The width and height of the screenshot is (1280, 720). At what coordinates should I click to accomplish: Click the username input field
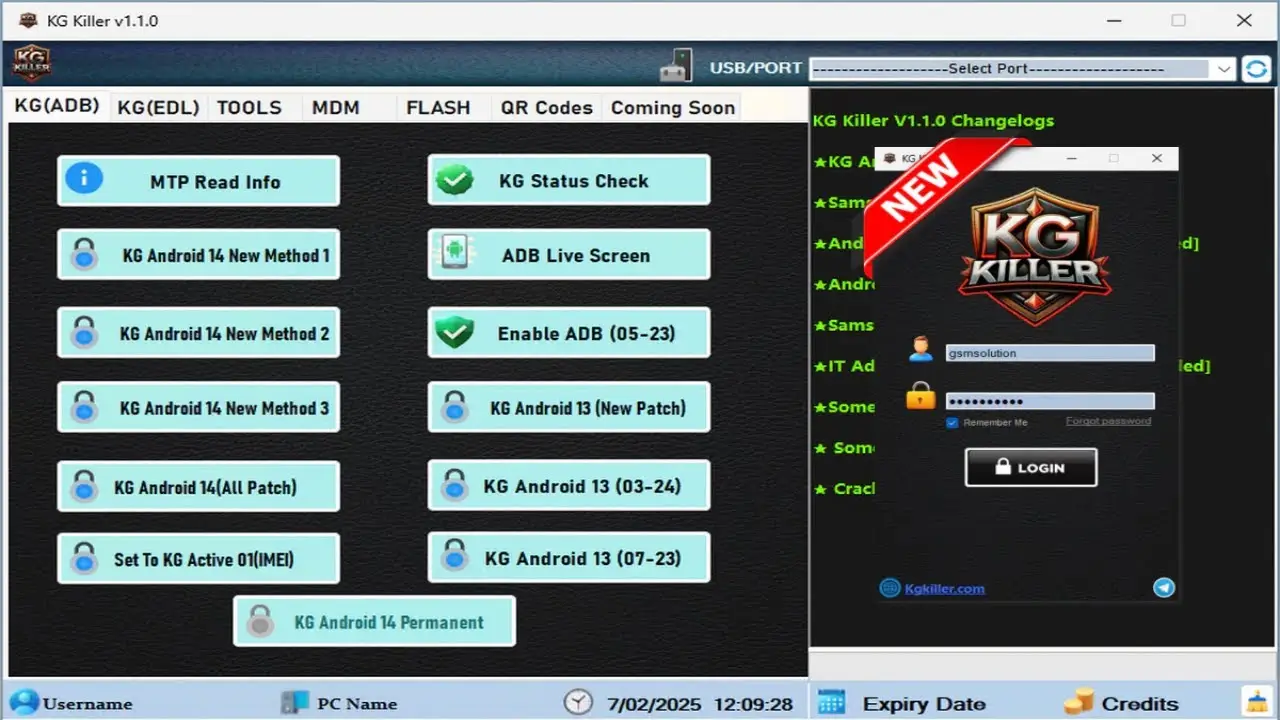click(1050, 353)
